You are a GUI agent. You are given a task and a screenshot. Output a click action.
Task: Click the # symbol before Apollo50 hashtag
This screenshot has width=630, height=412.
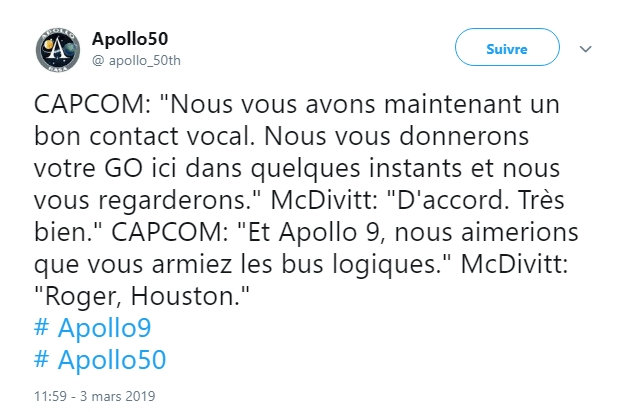coord(43,359)
